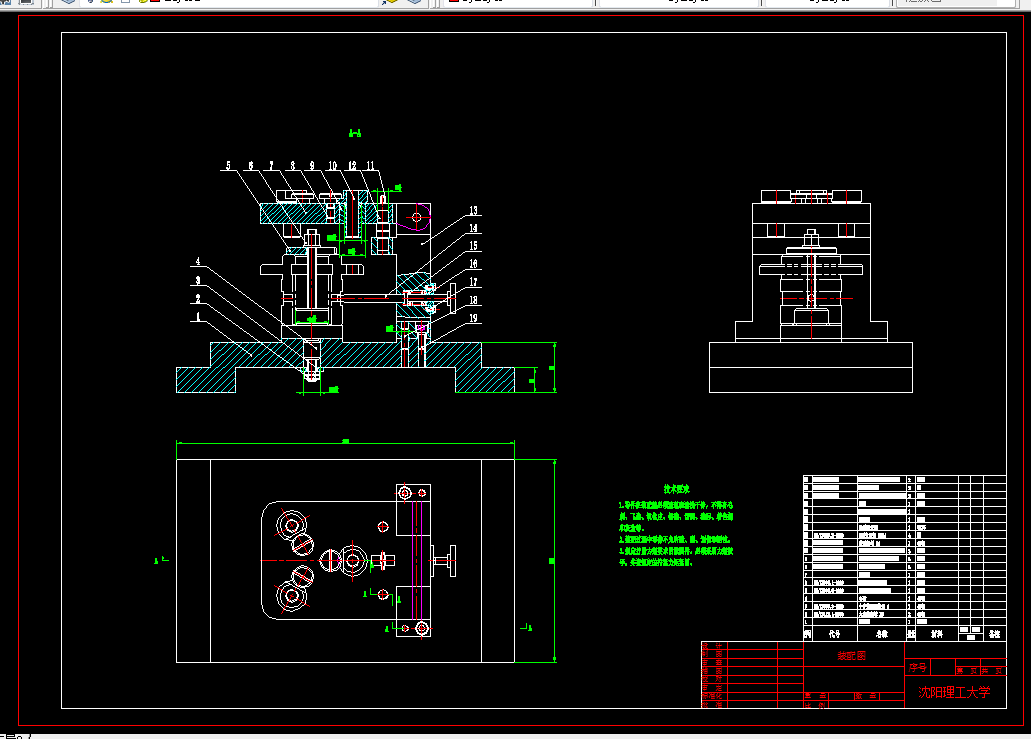Select the 沈阳理工大学 title block text

click(x=954, y=692)
